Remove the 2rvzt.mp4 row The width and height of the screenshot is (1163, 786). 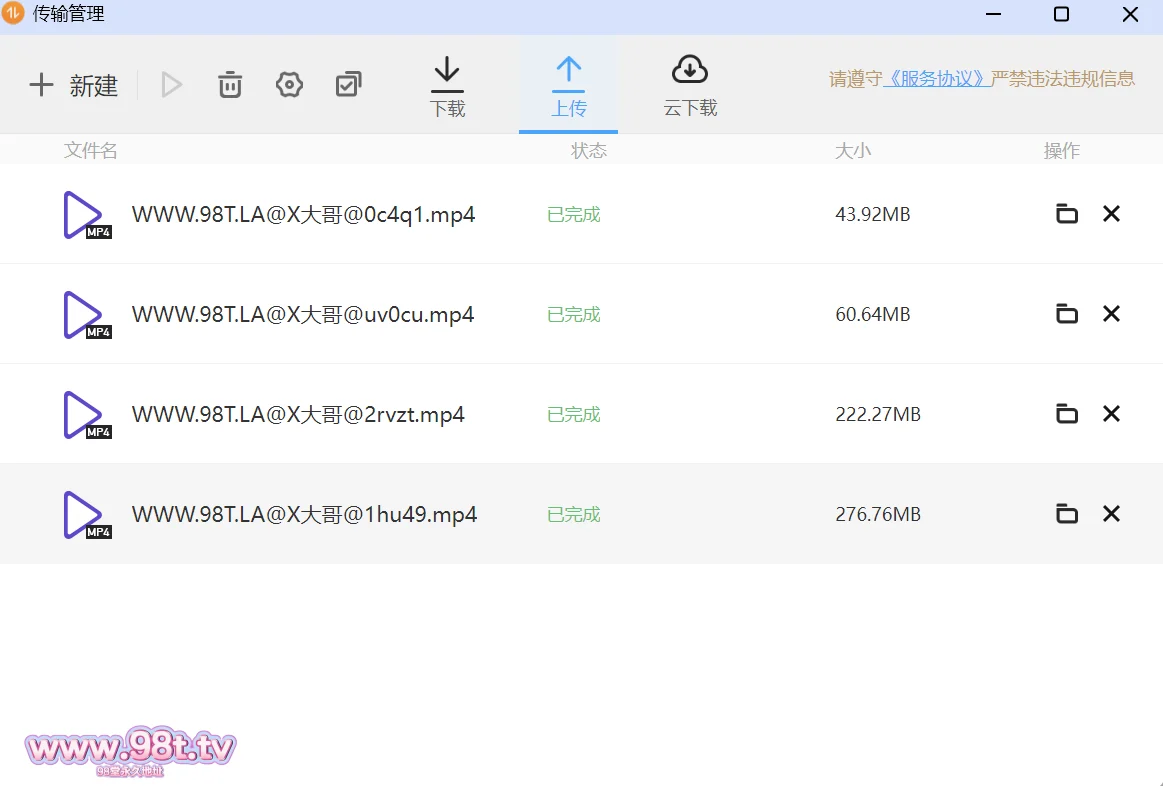[x=1111, y=414]
